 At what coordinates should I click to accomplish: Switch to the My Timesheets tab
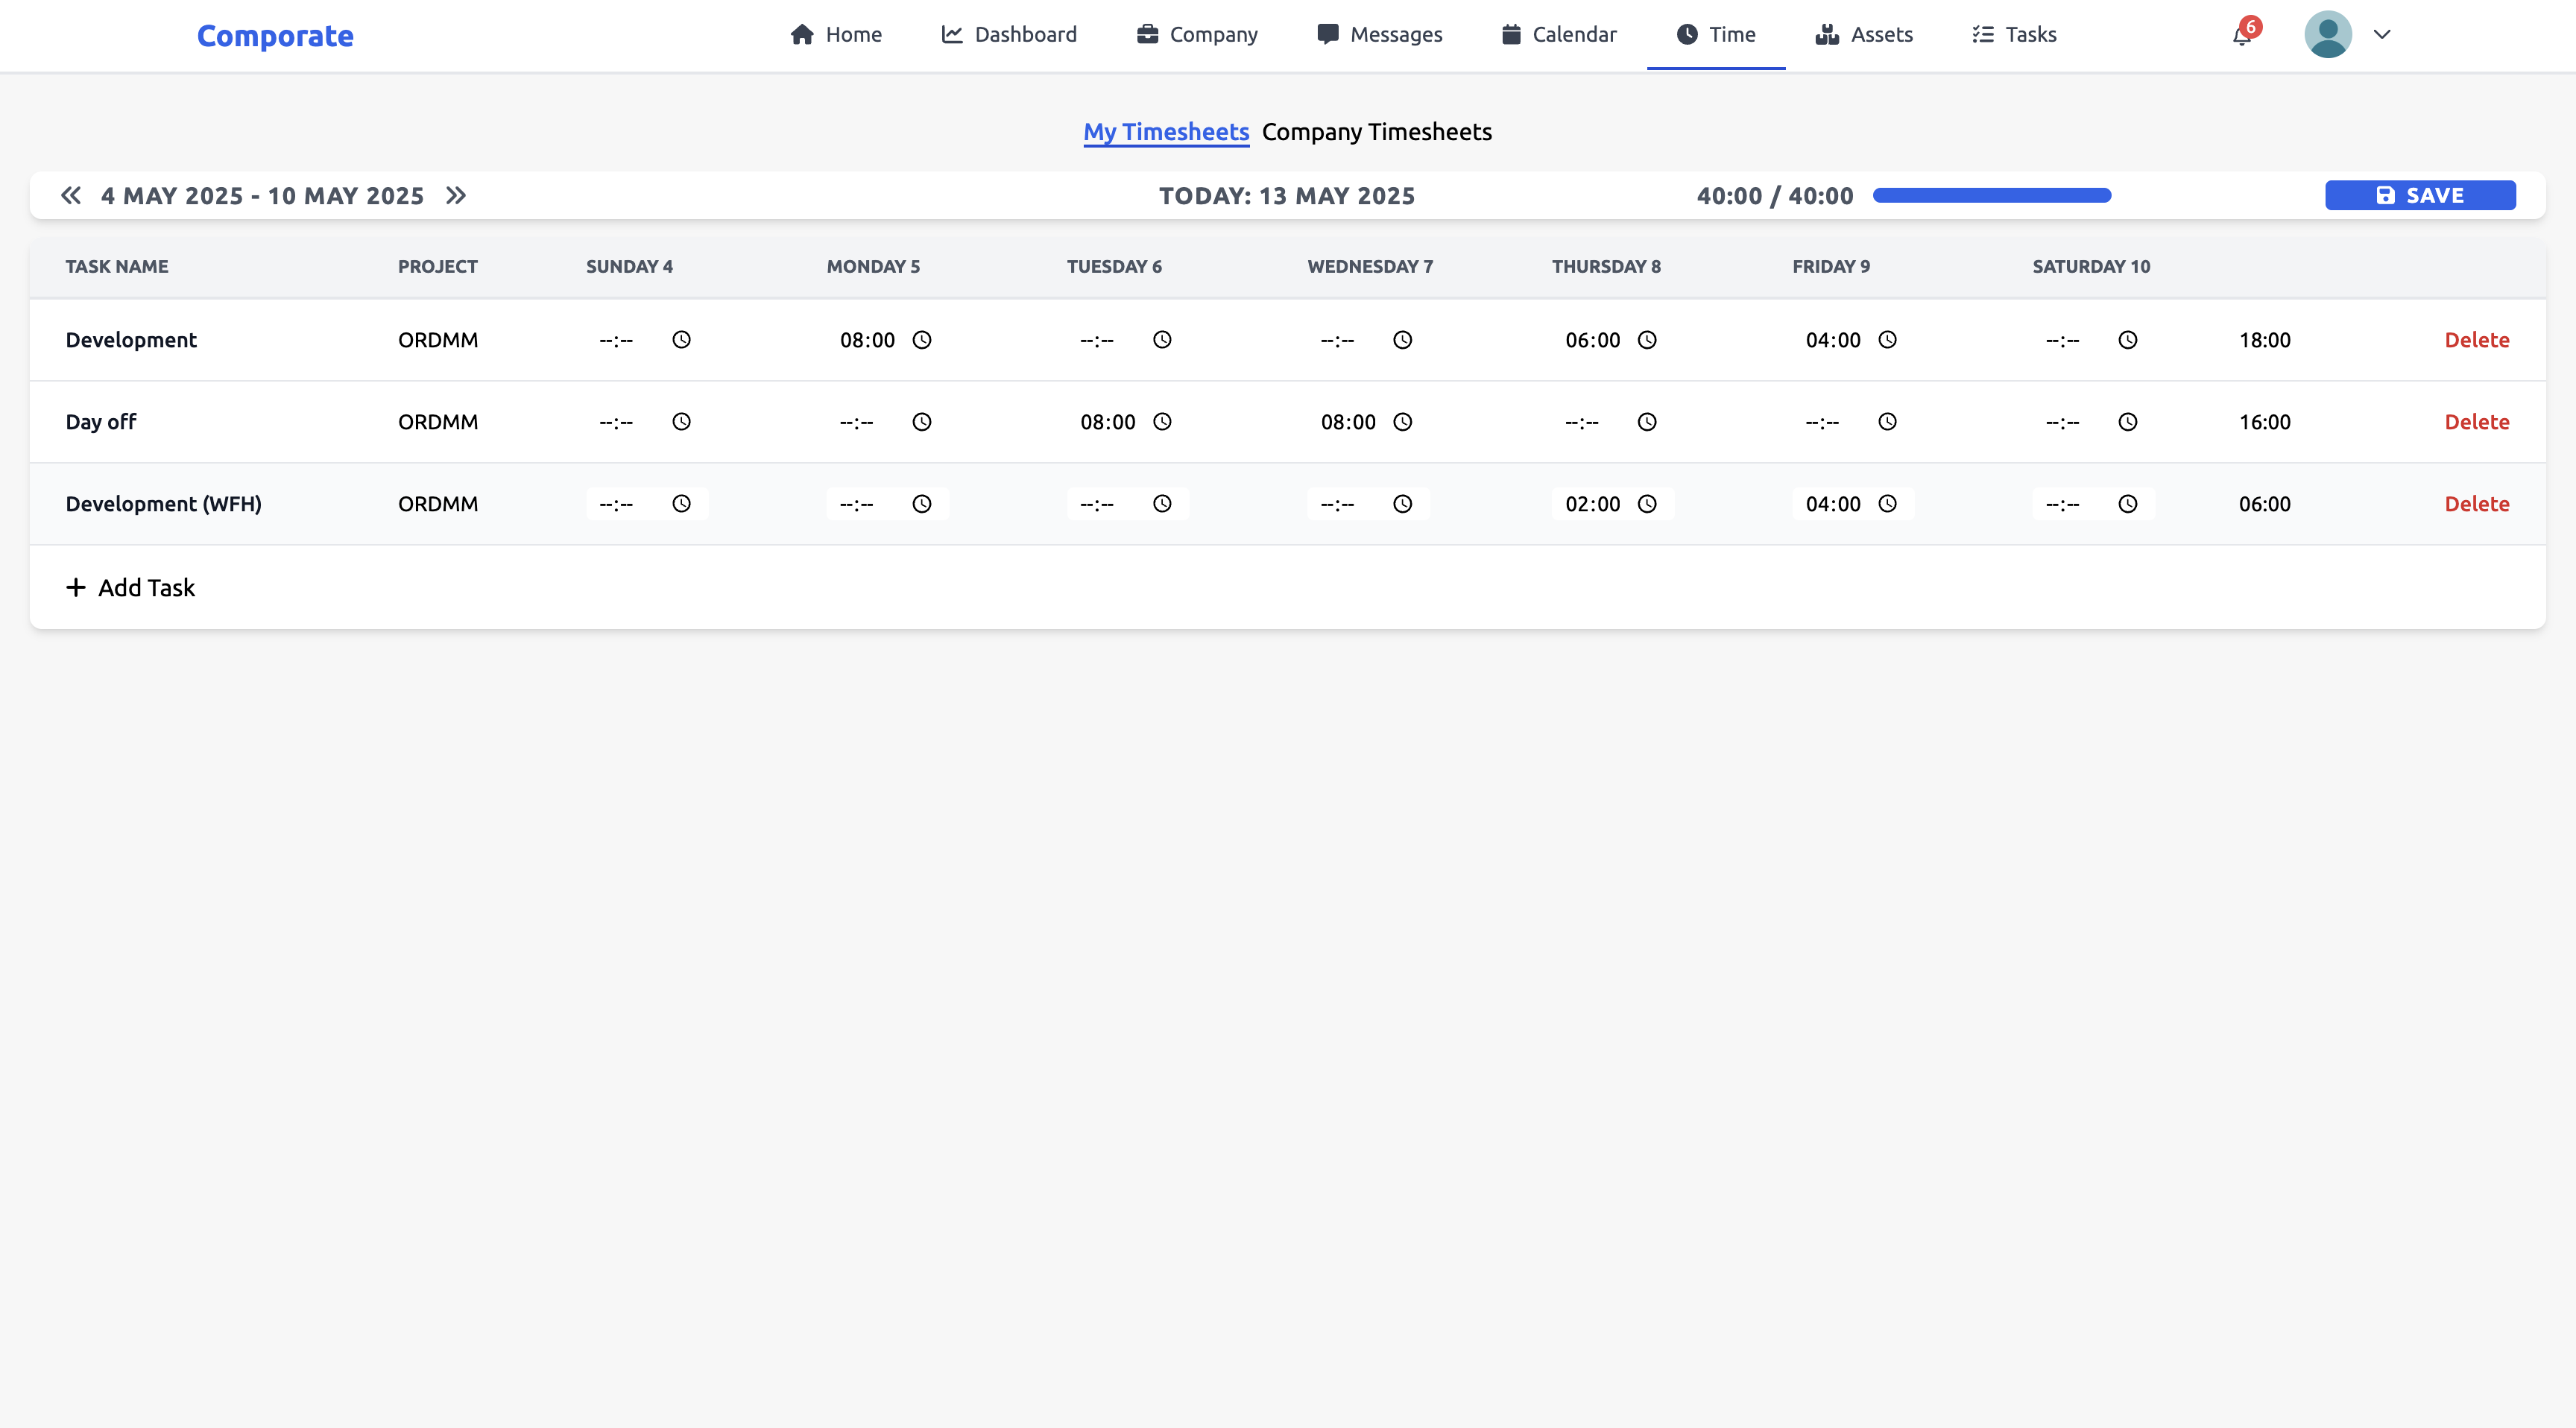click(1165, 131)
